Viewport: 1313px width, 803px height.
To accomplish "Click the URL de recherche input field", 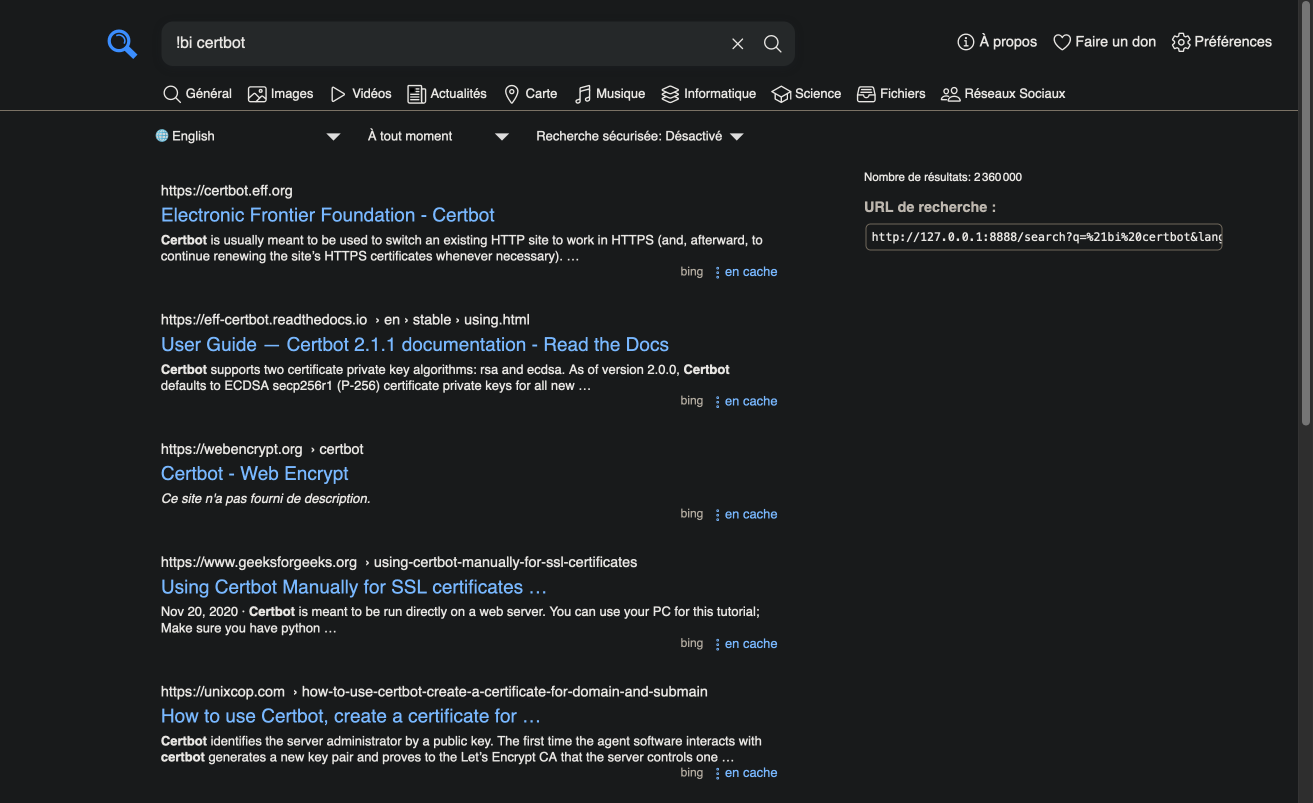I will tap(1043, 236).
